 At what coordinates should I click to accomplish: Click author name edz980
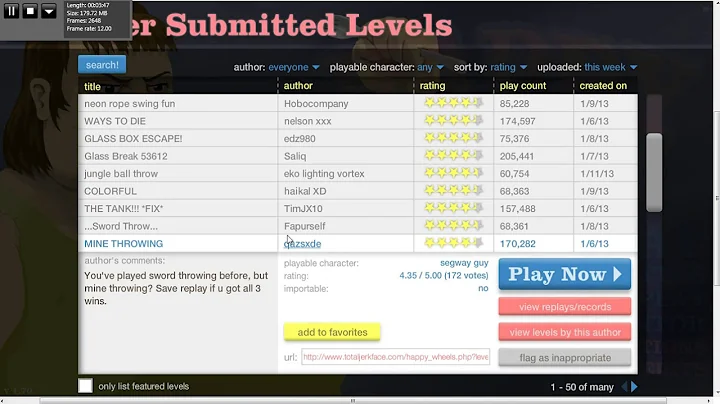tap(300, 139)
